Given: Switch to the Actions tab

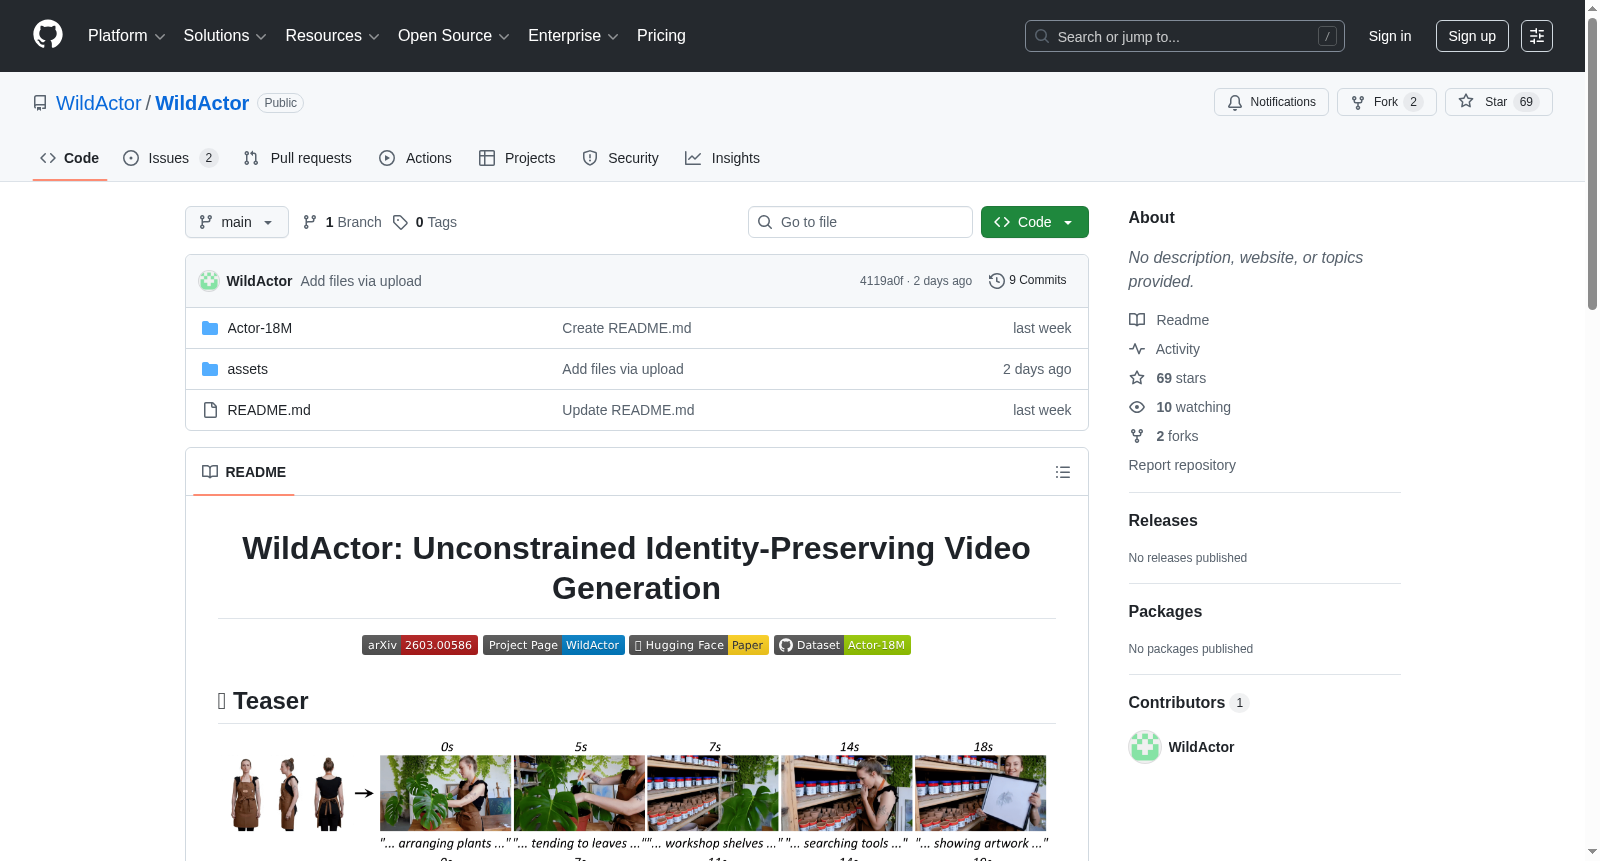Looking at the screenshot, I should [x=416, y=158].
